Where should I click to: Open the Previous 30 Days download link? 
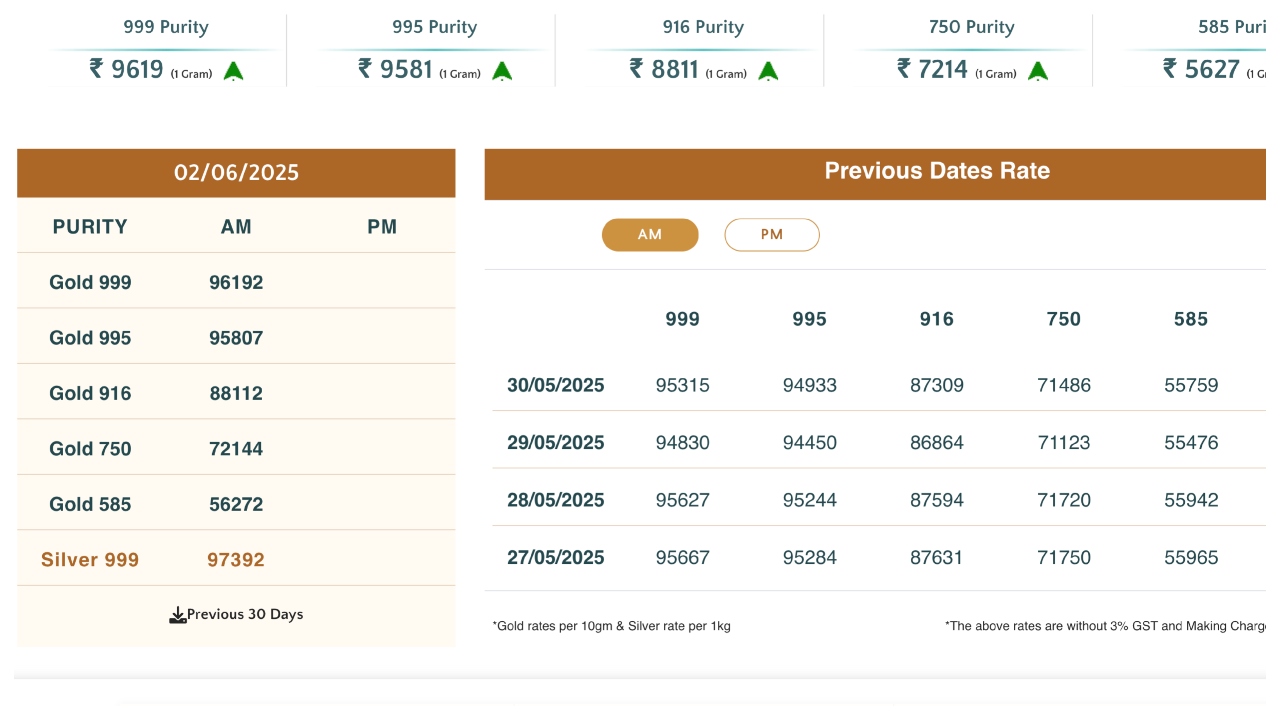tap(245, 615)
